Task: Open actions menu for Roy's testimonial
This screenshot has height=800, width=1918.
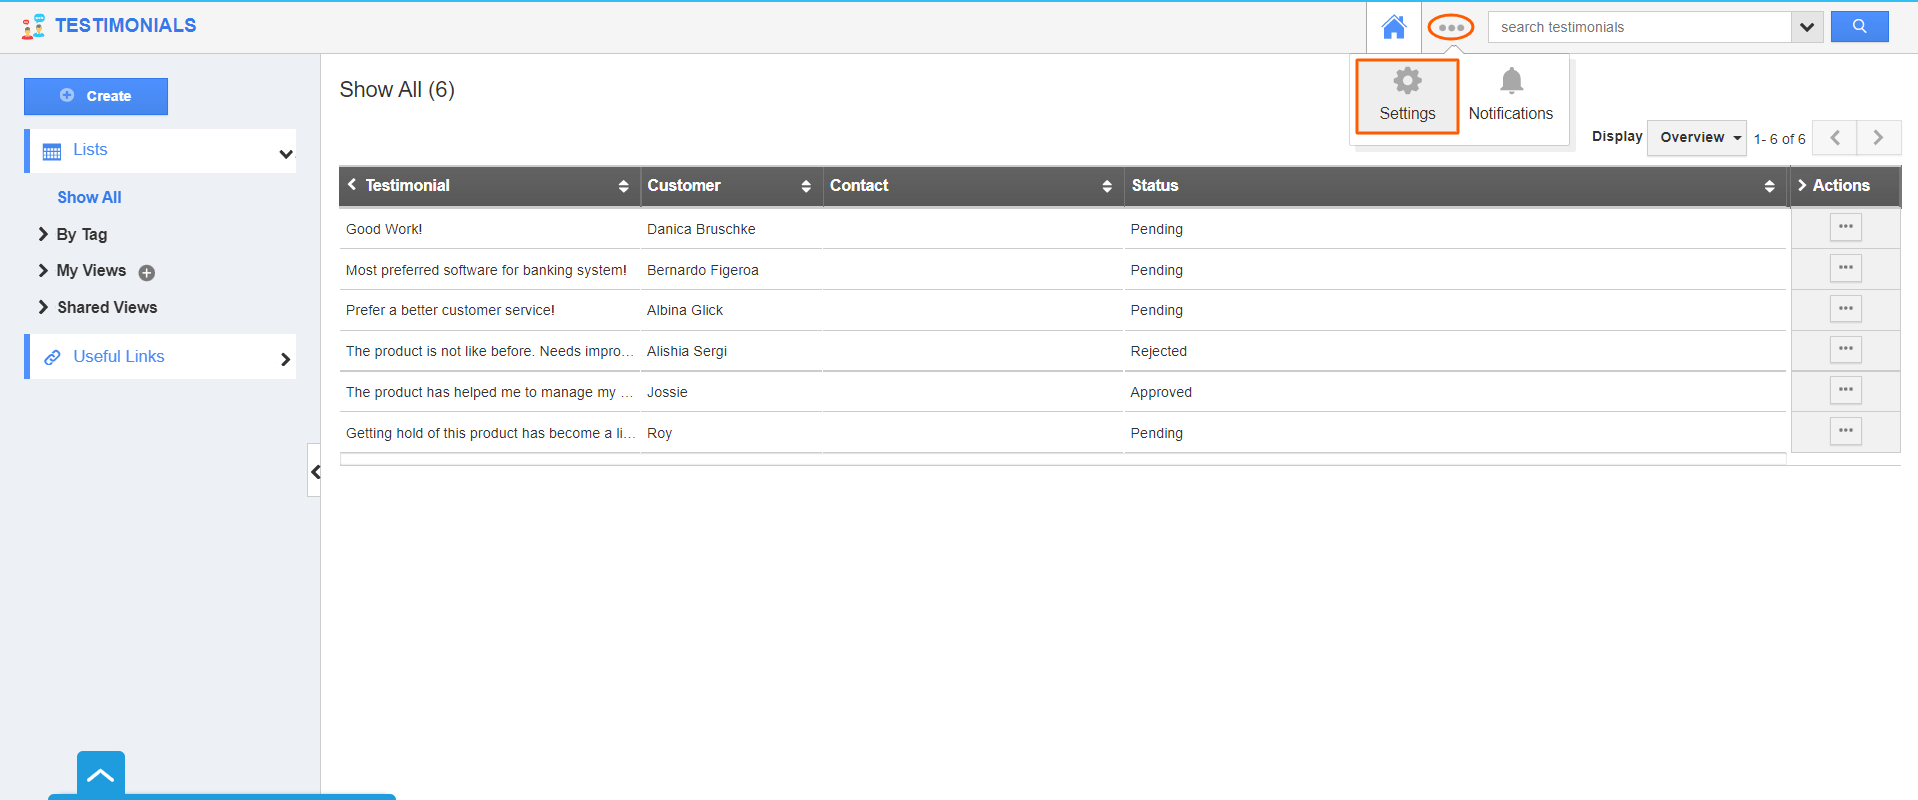Action: coord(1845,432)
